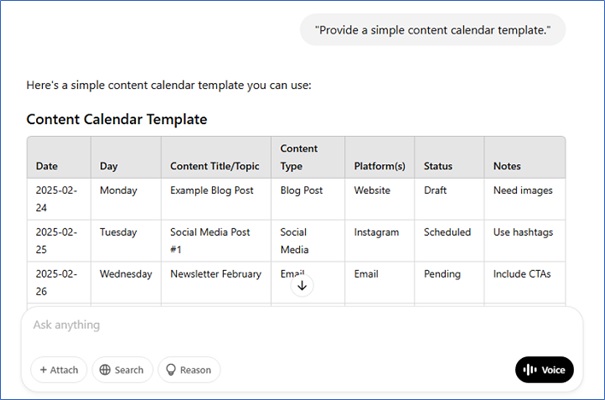Toggle the Reason lightbulb option

point(188,370)
